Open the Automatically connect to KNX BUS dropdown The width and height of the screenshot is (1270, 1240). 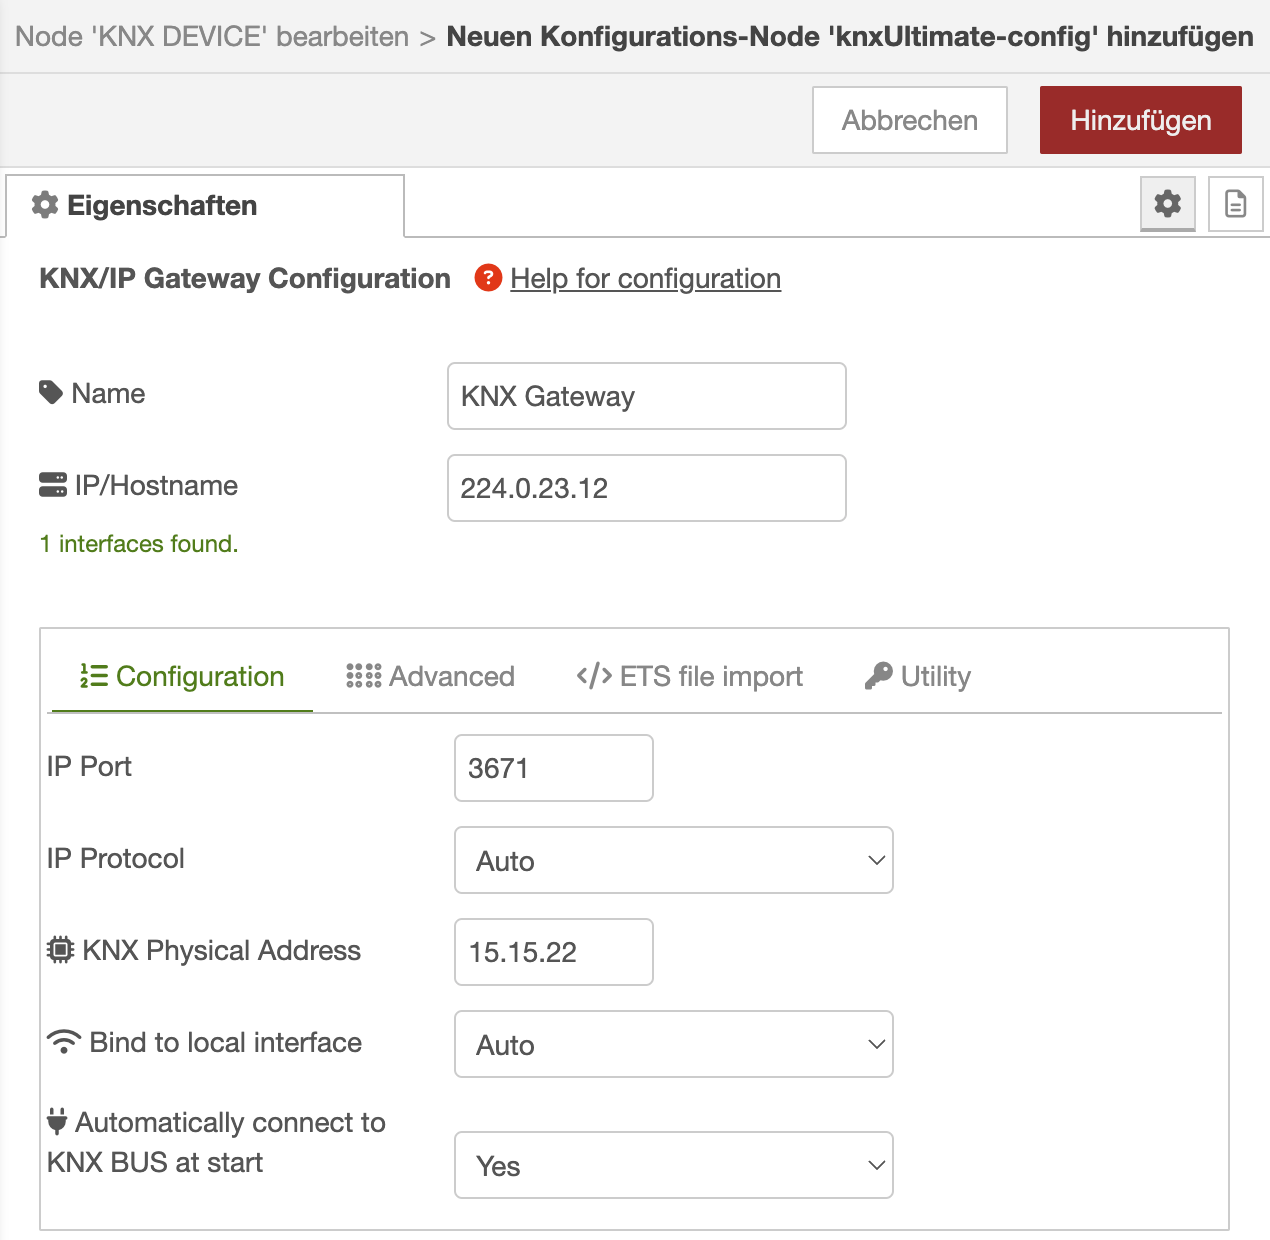(x=674, y=1165)
